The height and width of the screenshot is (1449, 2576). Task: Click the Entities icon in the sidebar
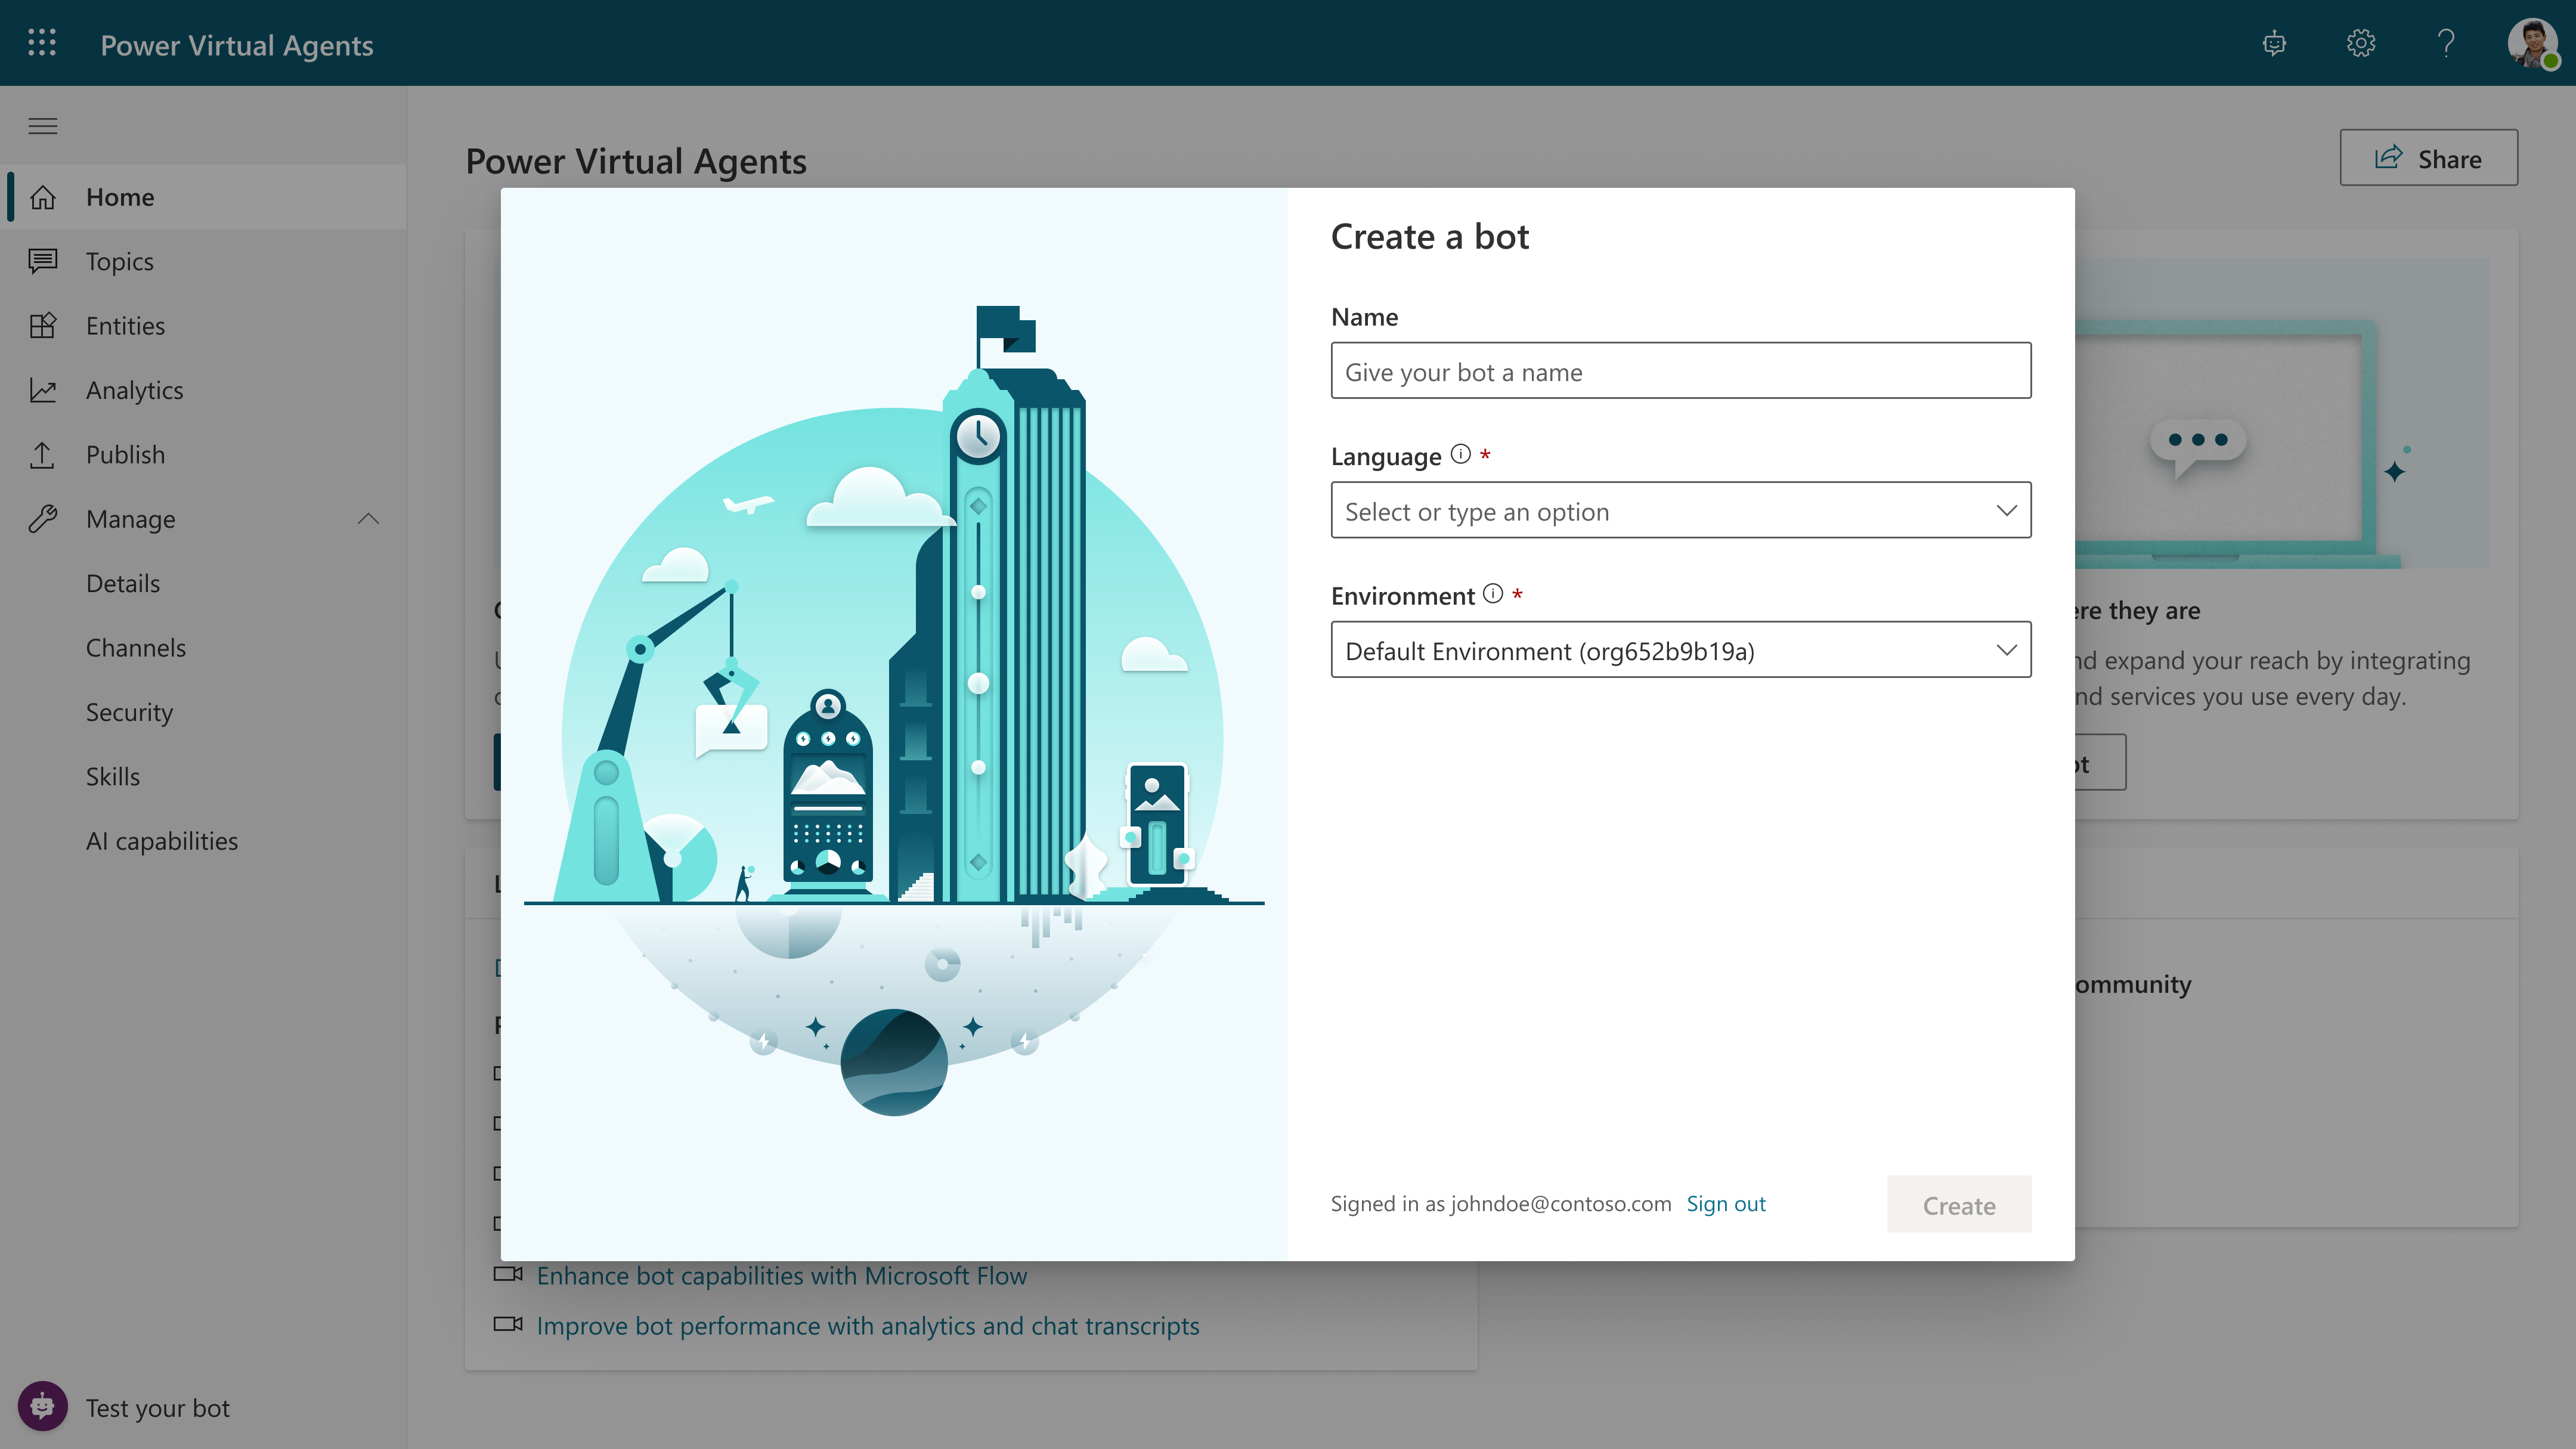click(x=42, y=326)
